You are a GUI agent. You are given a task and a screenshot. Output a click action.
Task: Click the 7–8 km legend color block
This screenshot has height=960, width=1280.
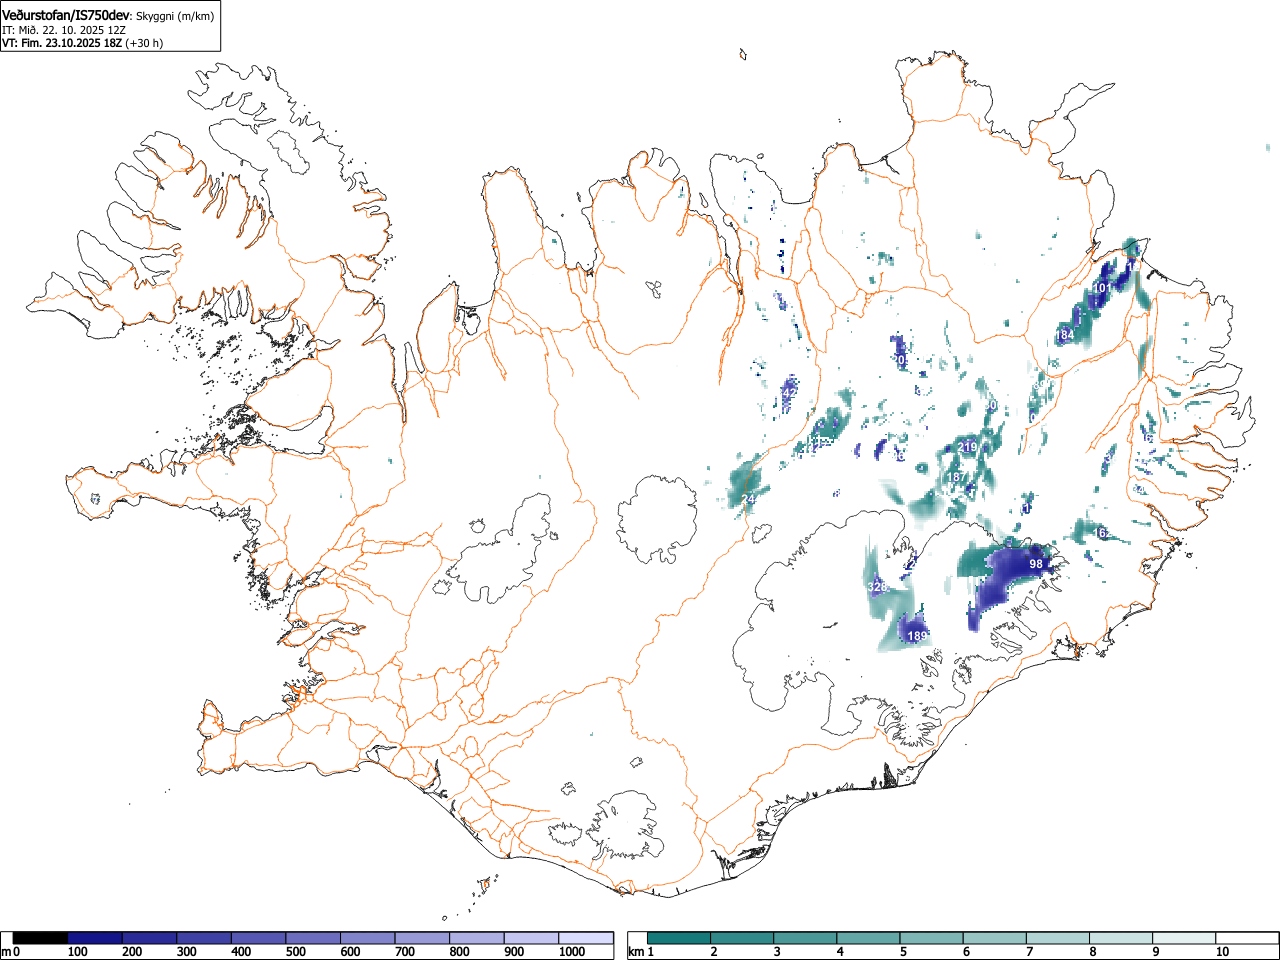[1058, 938]
